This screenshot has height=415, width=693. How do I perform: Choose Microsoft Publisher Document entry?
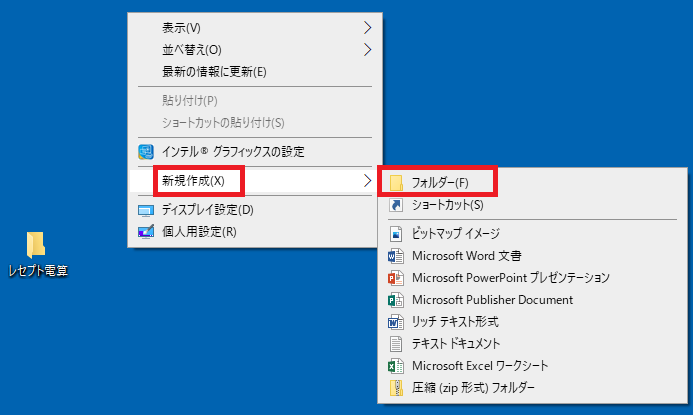[x=532, y=300]
